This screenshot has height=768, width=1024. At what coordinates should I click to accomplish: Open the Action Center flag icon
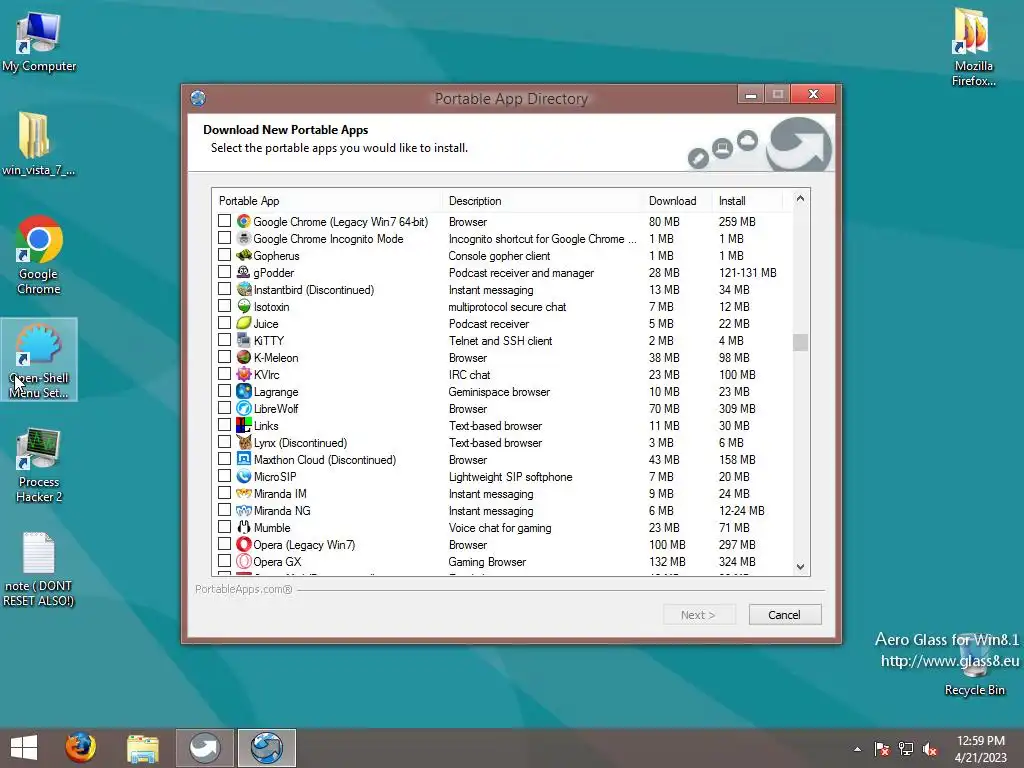[x=882, y=749]
